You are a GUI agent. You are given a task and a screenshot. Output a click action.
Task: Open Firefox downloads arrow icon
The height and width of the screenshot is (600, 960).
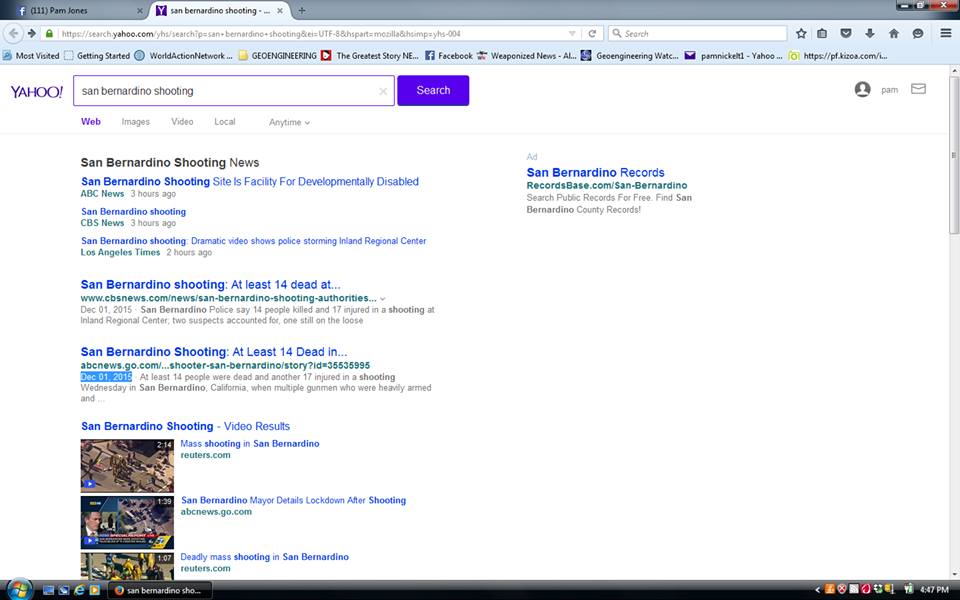click(869, 34)
